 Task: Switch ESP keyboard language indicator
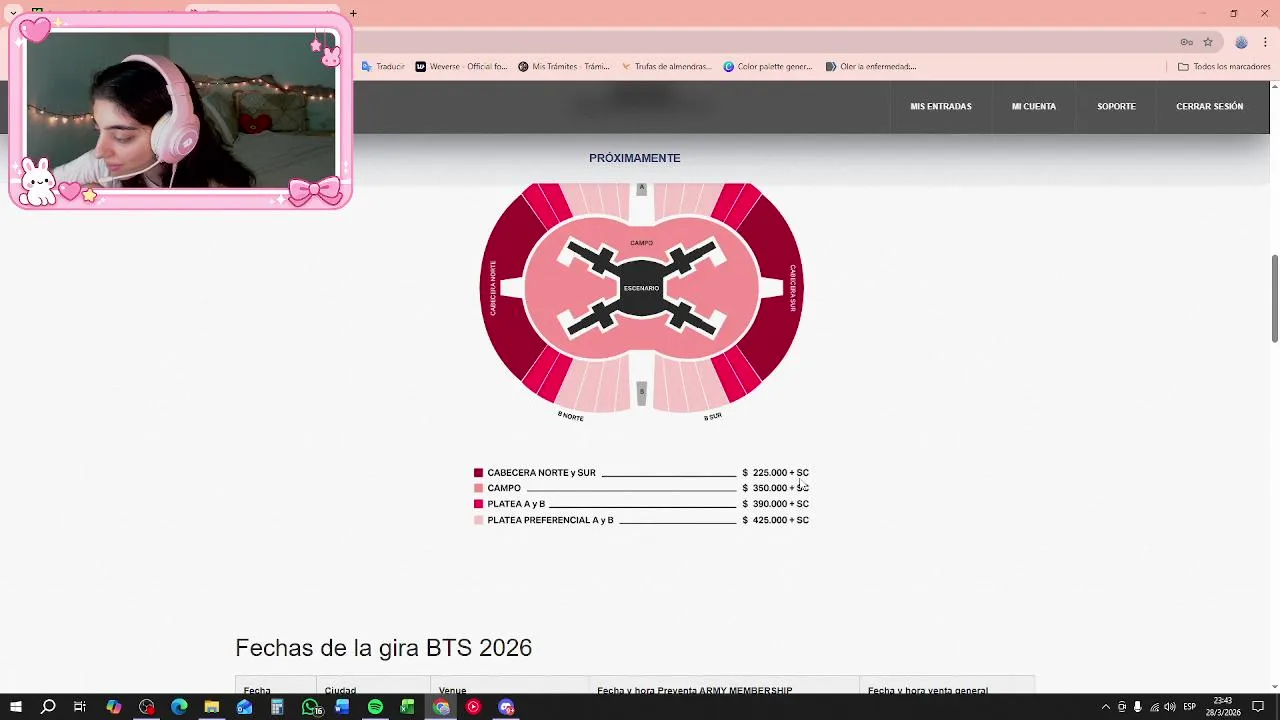[x=1189, y=707]
